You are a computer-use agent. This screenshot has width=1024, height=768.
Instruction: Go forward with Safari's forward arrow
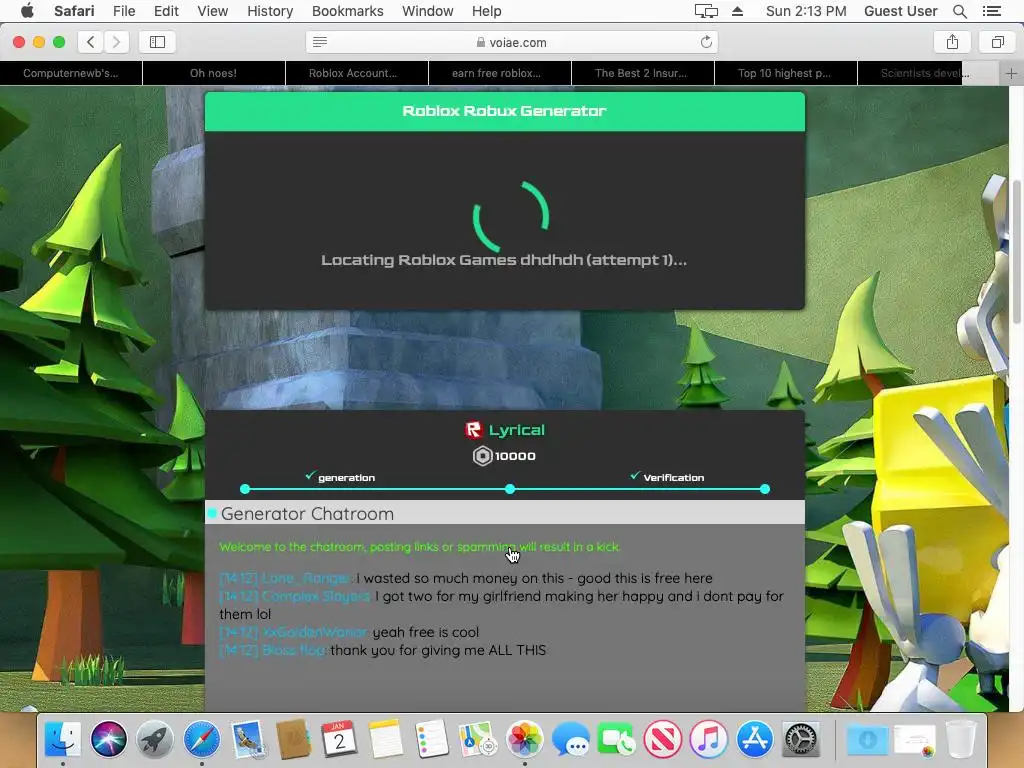click(116, 42)
